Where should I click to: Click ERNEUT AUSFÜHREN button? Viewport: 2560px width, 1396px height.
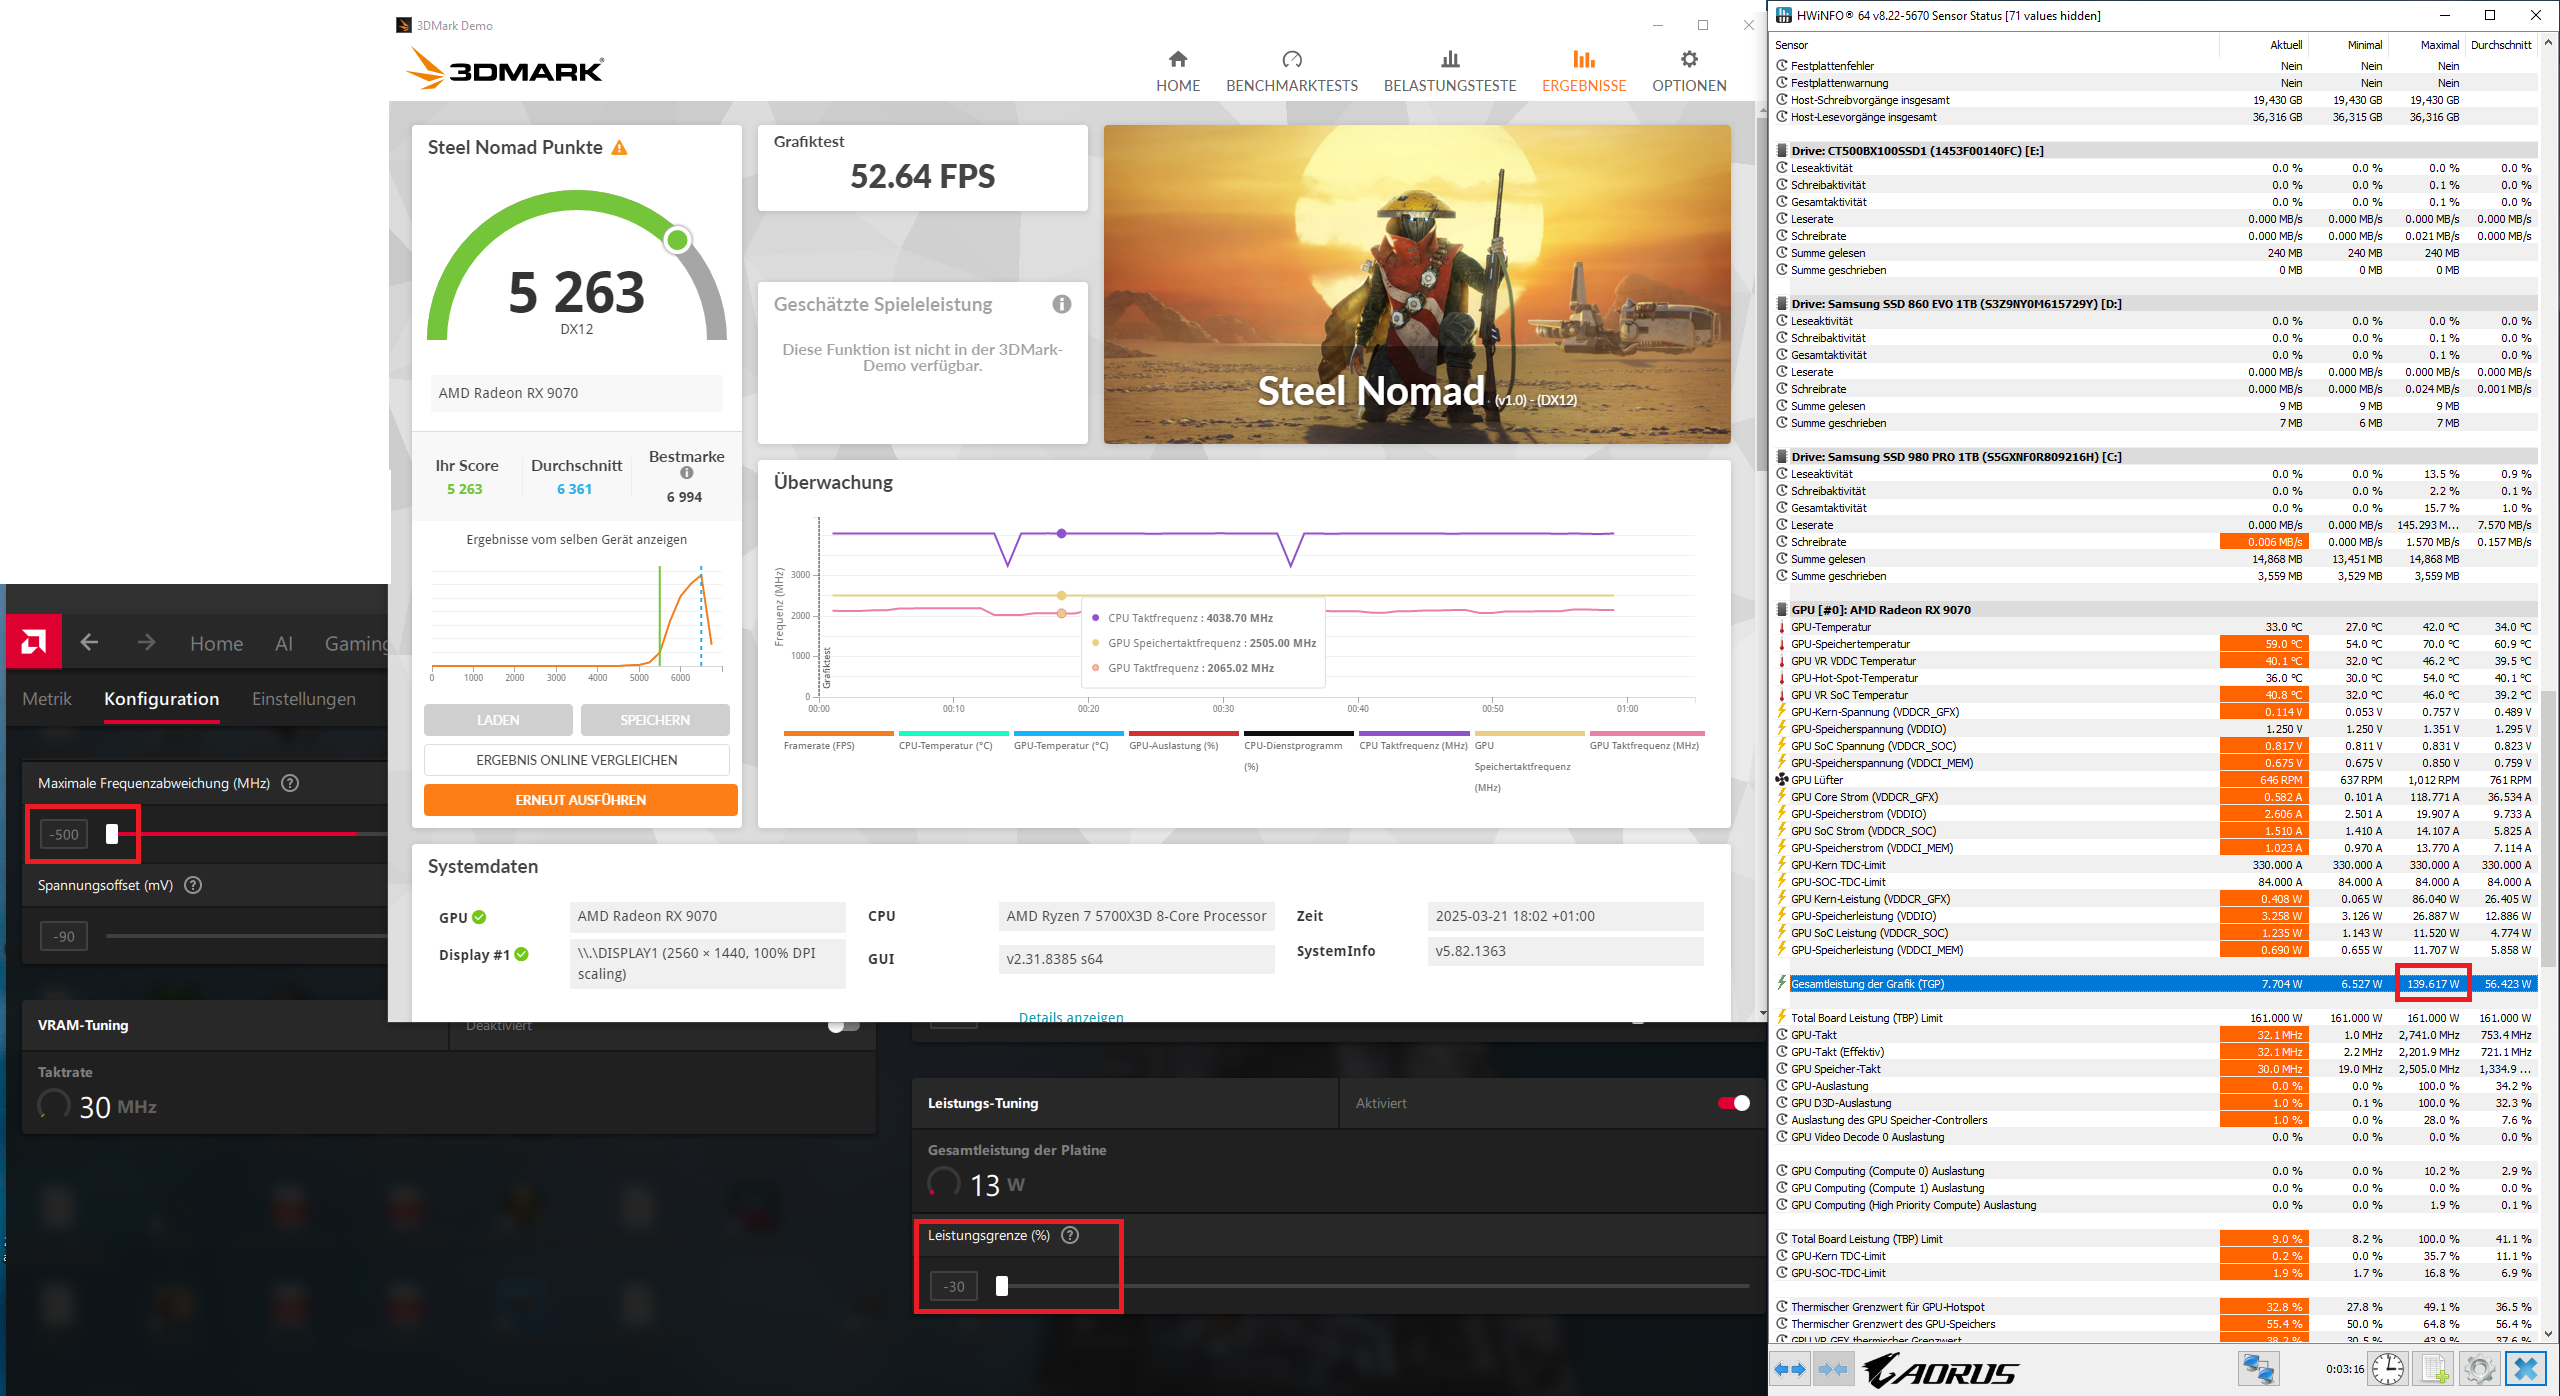coord(580,800)
